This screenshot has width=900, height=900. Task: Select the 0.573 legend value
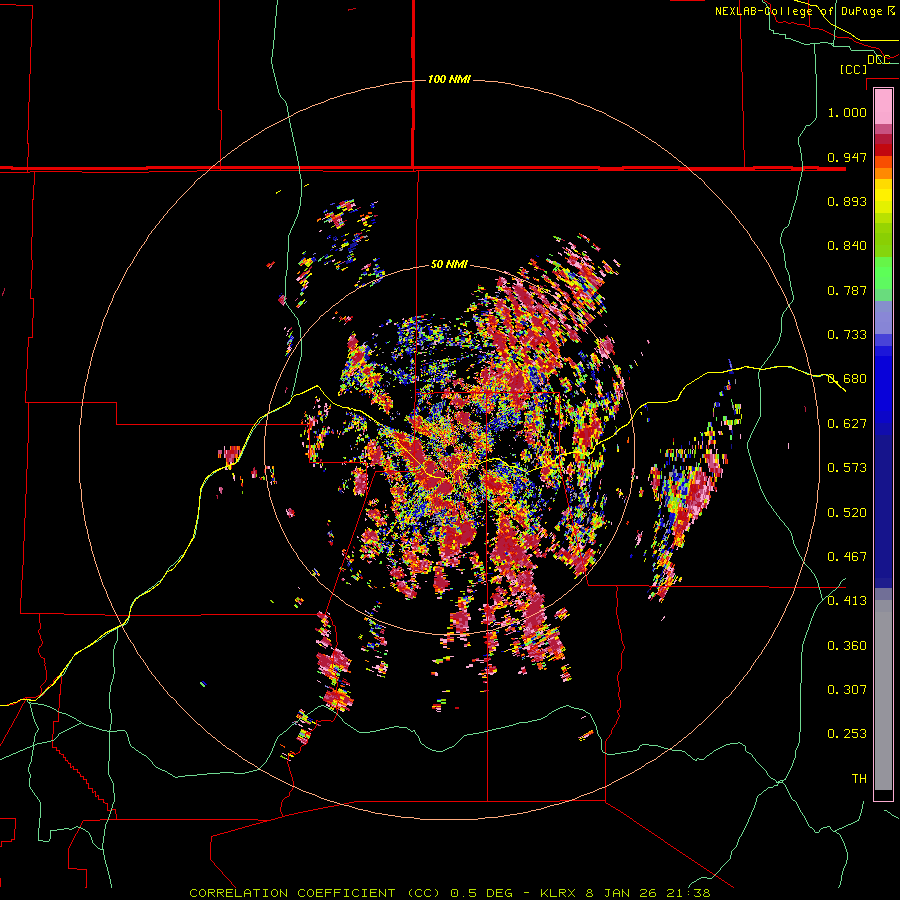point(847,468)
